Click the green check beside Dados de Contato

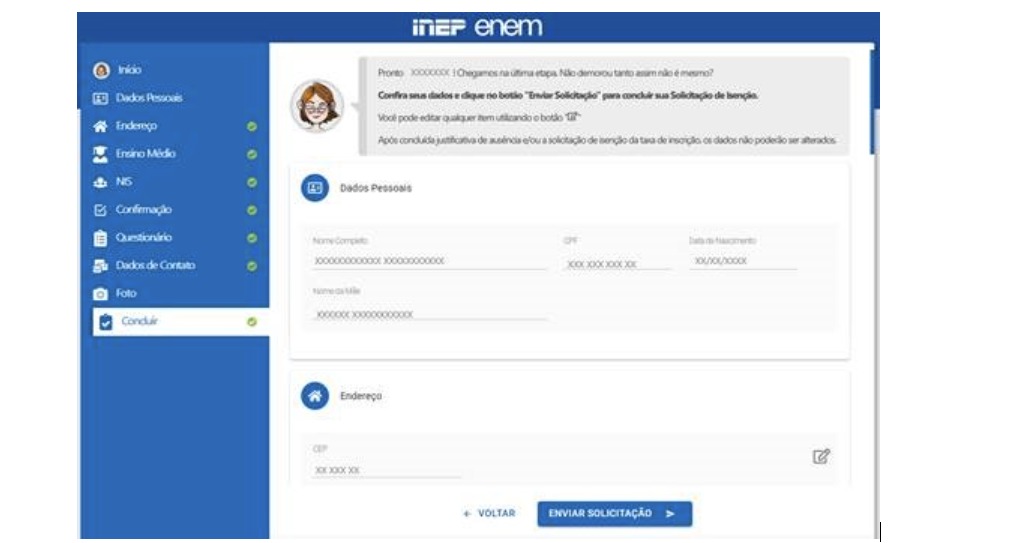tap(252, 266)
